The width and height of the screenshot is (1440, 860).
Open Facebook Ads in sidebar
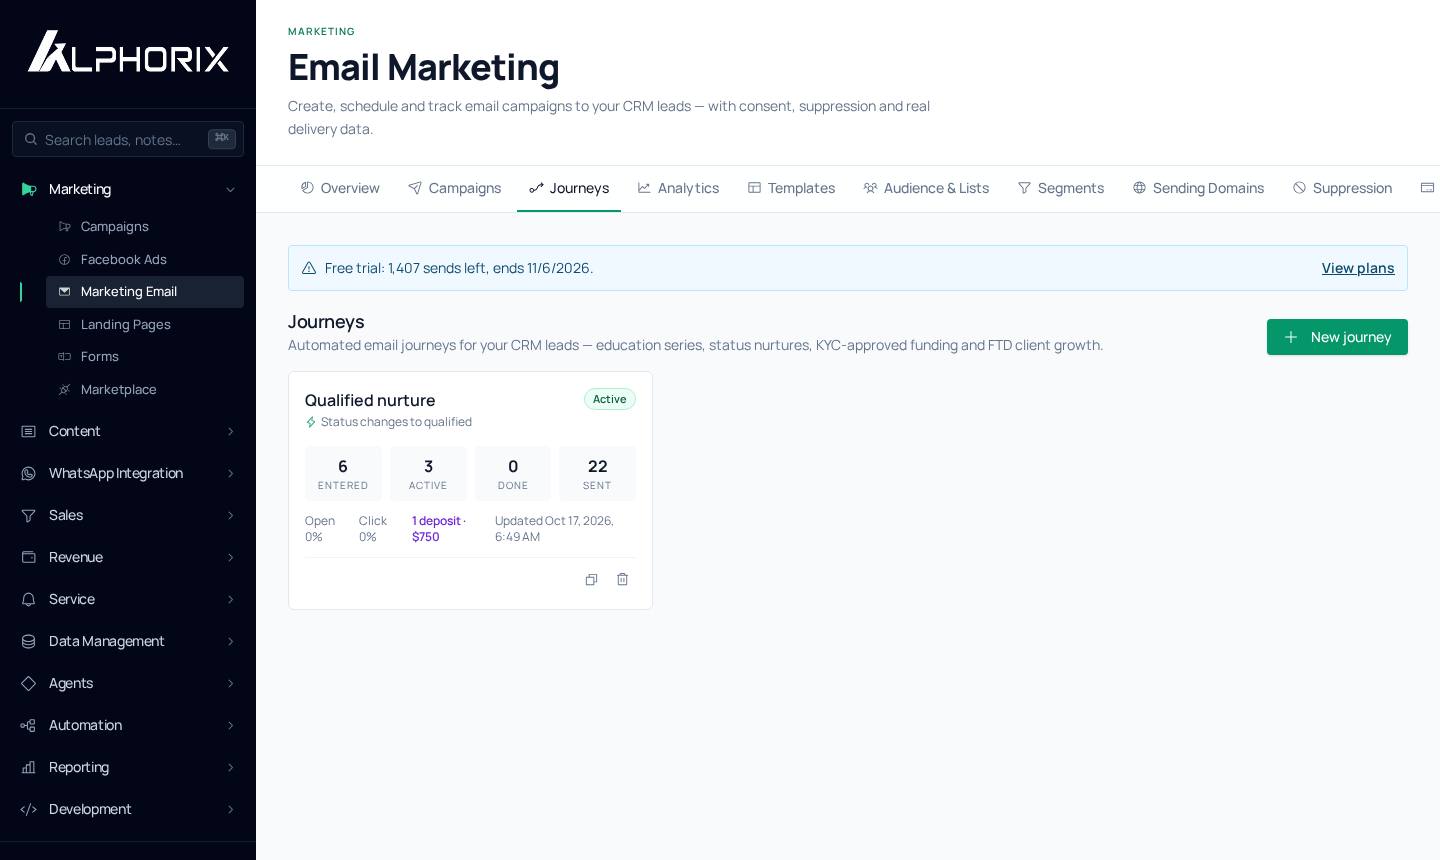145,259
